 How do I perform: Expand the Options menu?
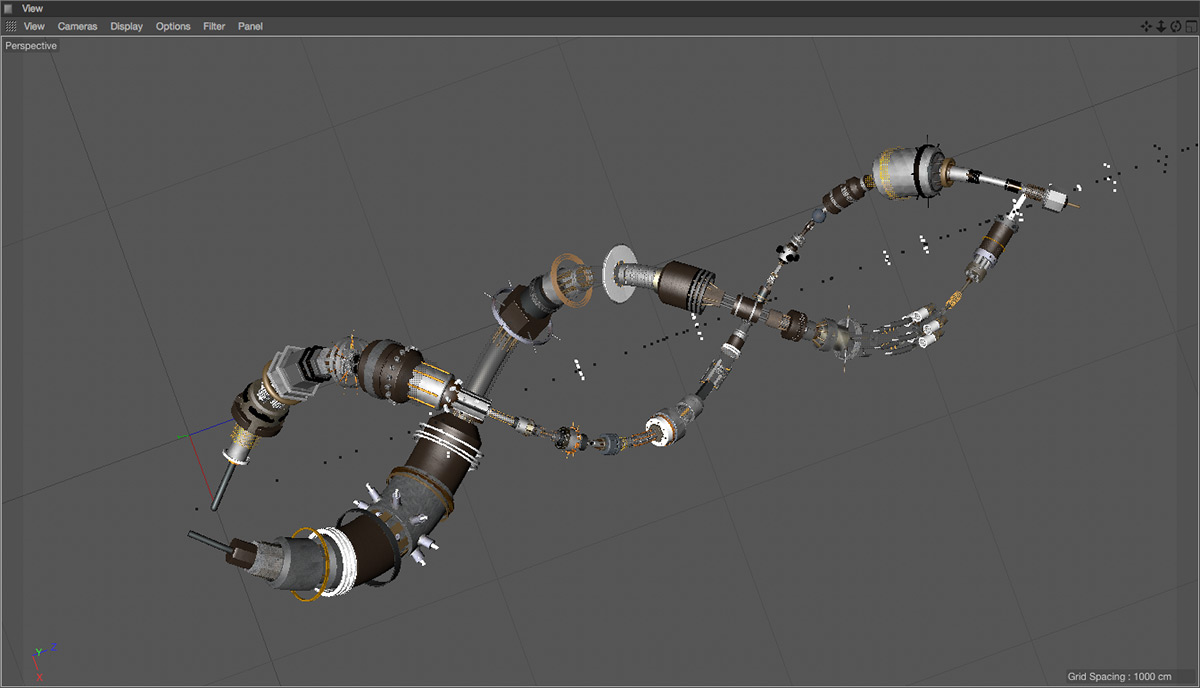point(173,26)
